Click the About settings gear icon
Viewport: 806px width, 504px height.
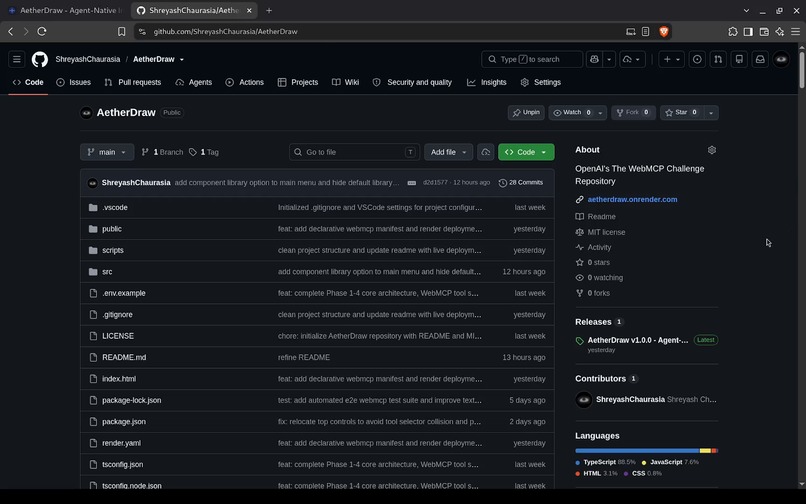(x=712, y=150)
